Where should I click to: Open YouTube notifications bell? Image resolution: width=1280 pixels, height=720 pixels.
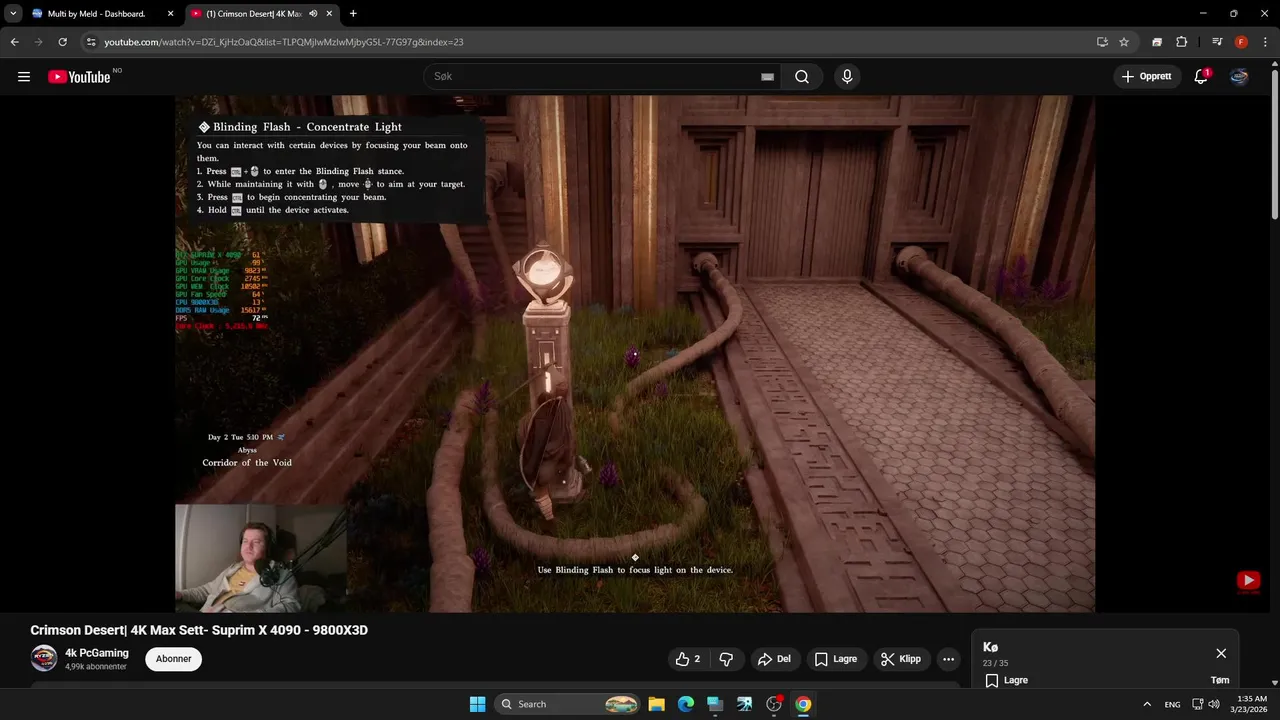tap(1201, 77)
